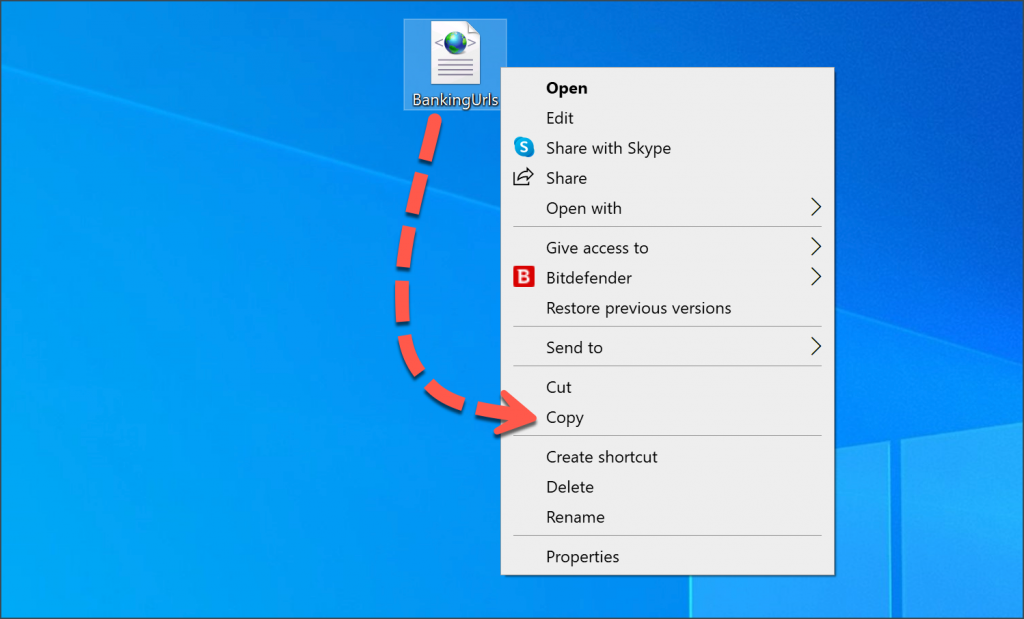Image resolution: width=1024 pixels, height=619 pixels.
Task: Expand the Bitdefender submenu chevron
Action: tap(817, 277)
